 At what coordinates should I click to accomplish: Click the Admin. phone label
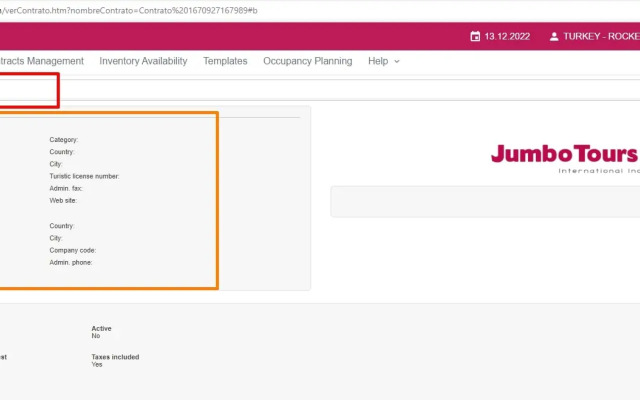coord(71,262)
